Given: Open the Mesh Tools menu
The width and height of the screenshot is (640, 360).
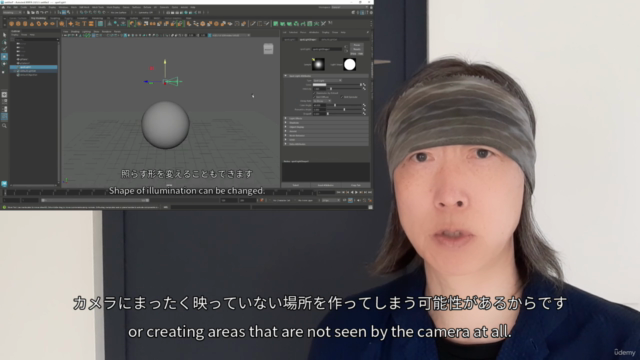Looking at the screenshot, I should coord(98,7).
